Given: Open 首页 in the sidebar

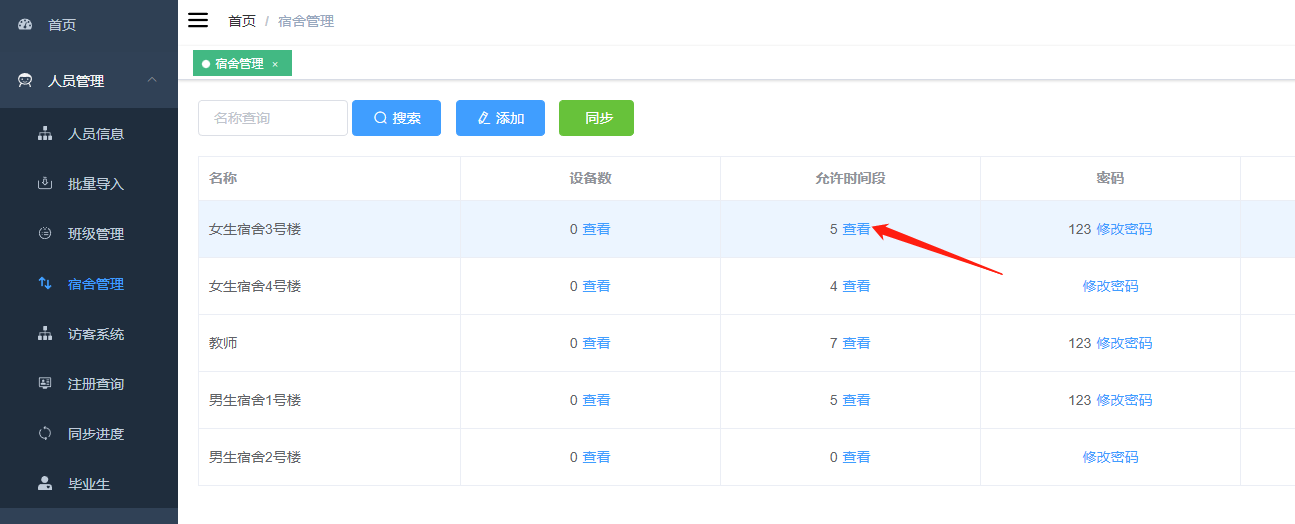Looking at the screenshot, I should click(89, 24).
